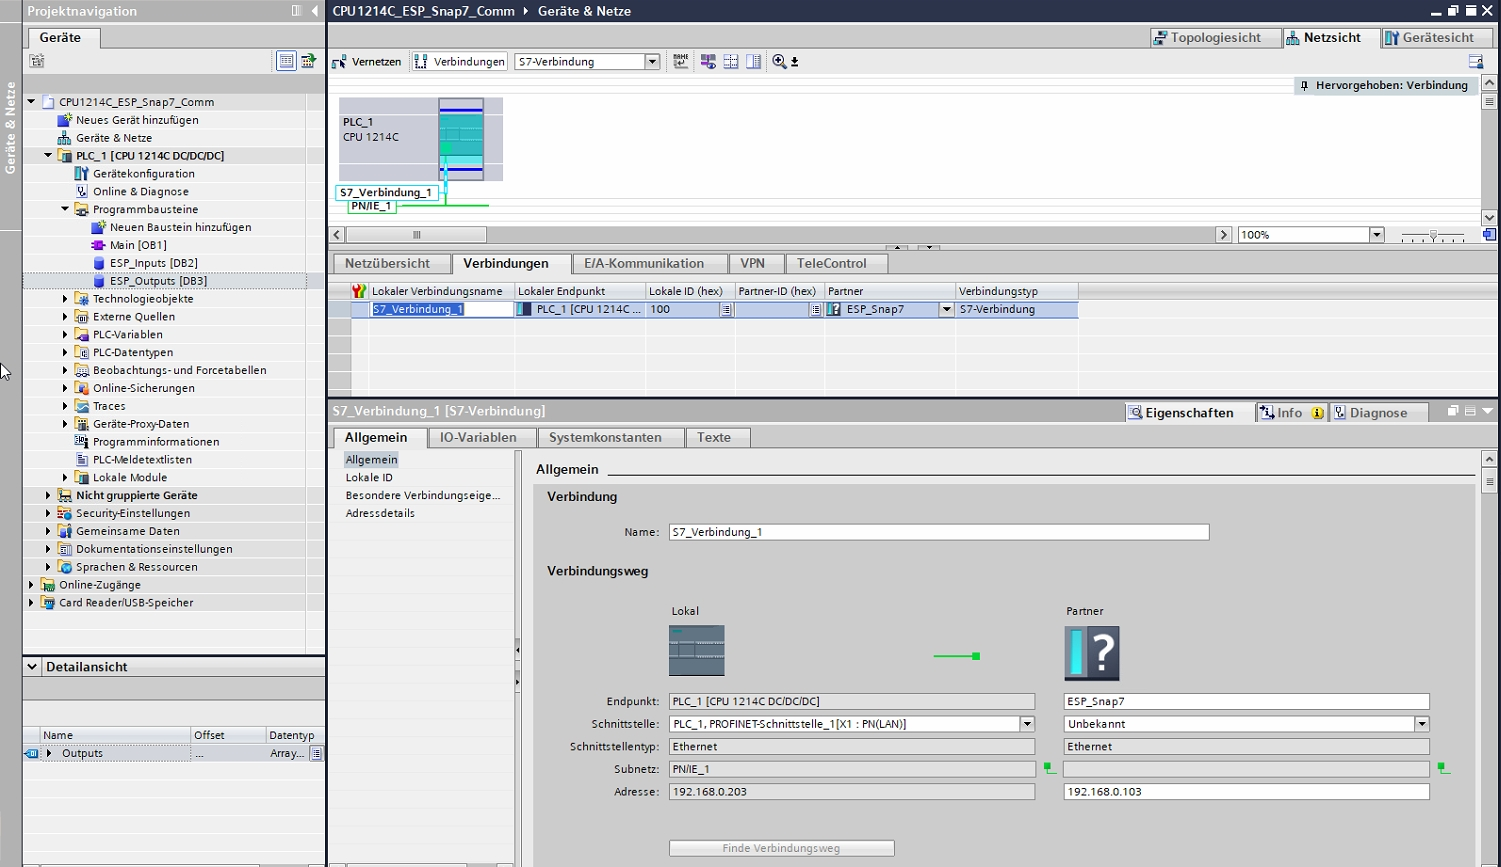This screenshot has height=867, width=1501.
Task: Open the S7-Verbindung connection type dropdown
Action: click(652, 62)
